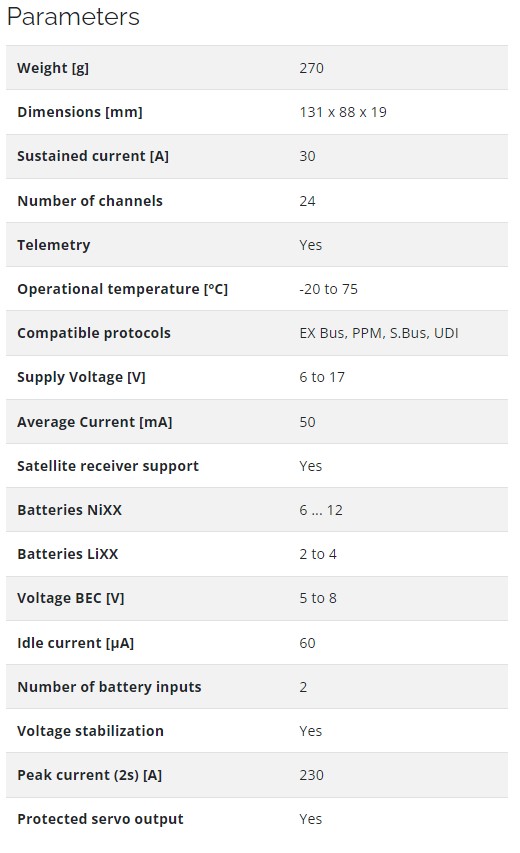520x853 pixels.
Task: Click the Number of channels label
Action: tap(90, 201)
